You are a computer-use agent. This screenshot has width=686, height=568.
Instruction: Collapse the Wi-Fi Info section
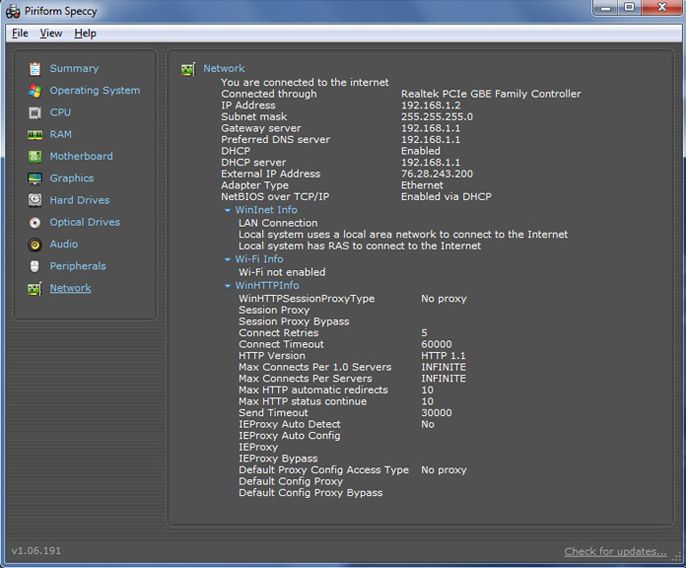(x=228, y=259)
